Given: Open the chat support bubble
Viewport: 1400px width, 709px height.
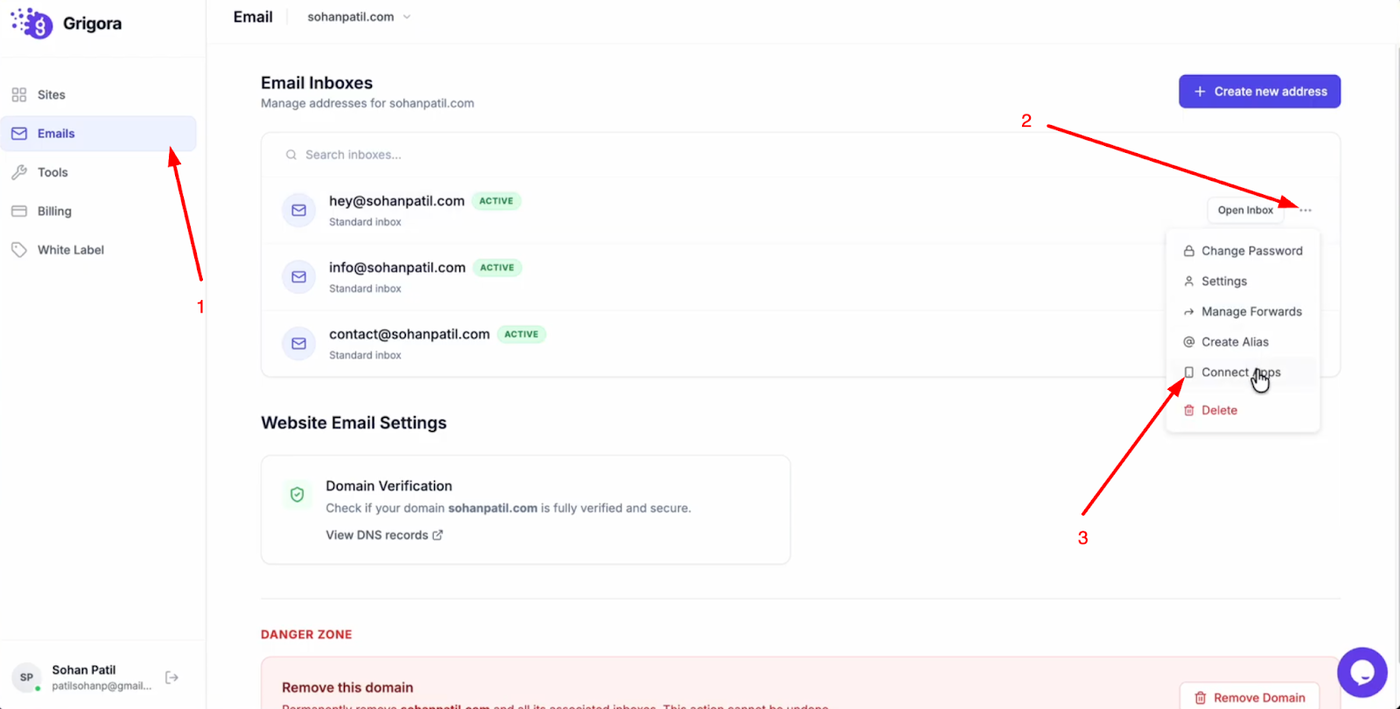Looking at the screenshot, I should pos(1361,672).
